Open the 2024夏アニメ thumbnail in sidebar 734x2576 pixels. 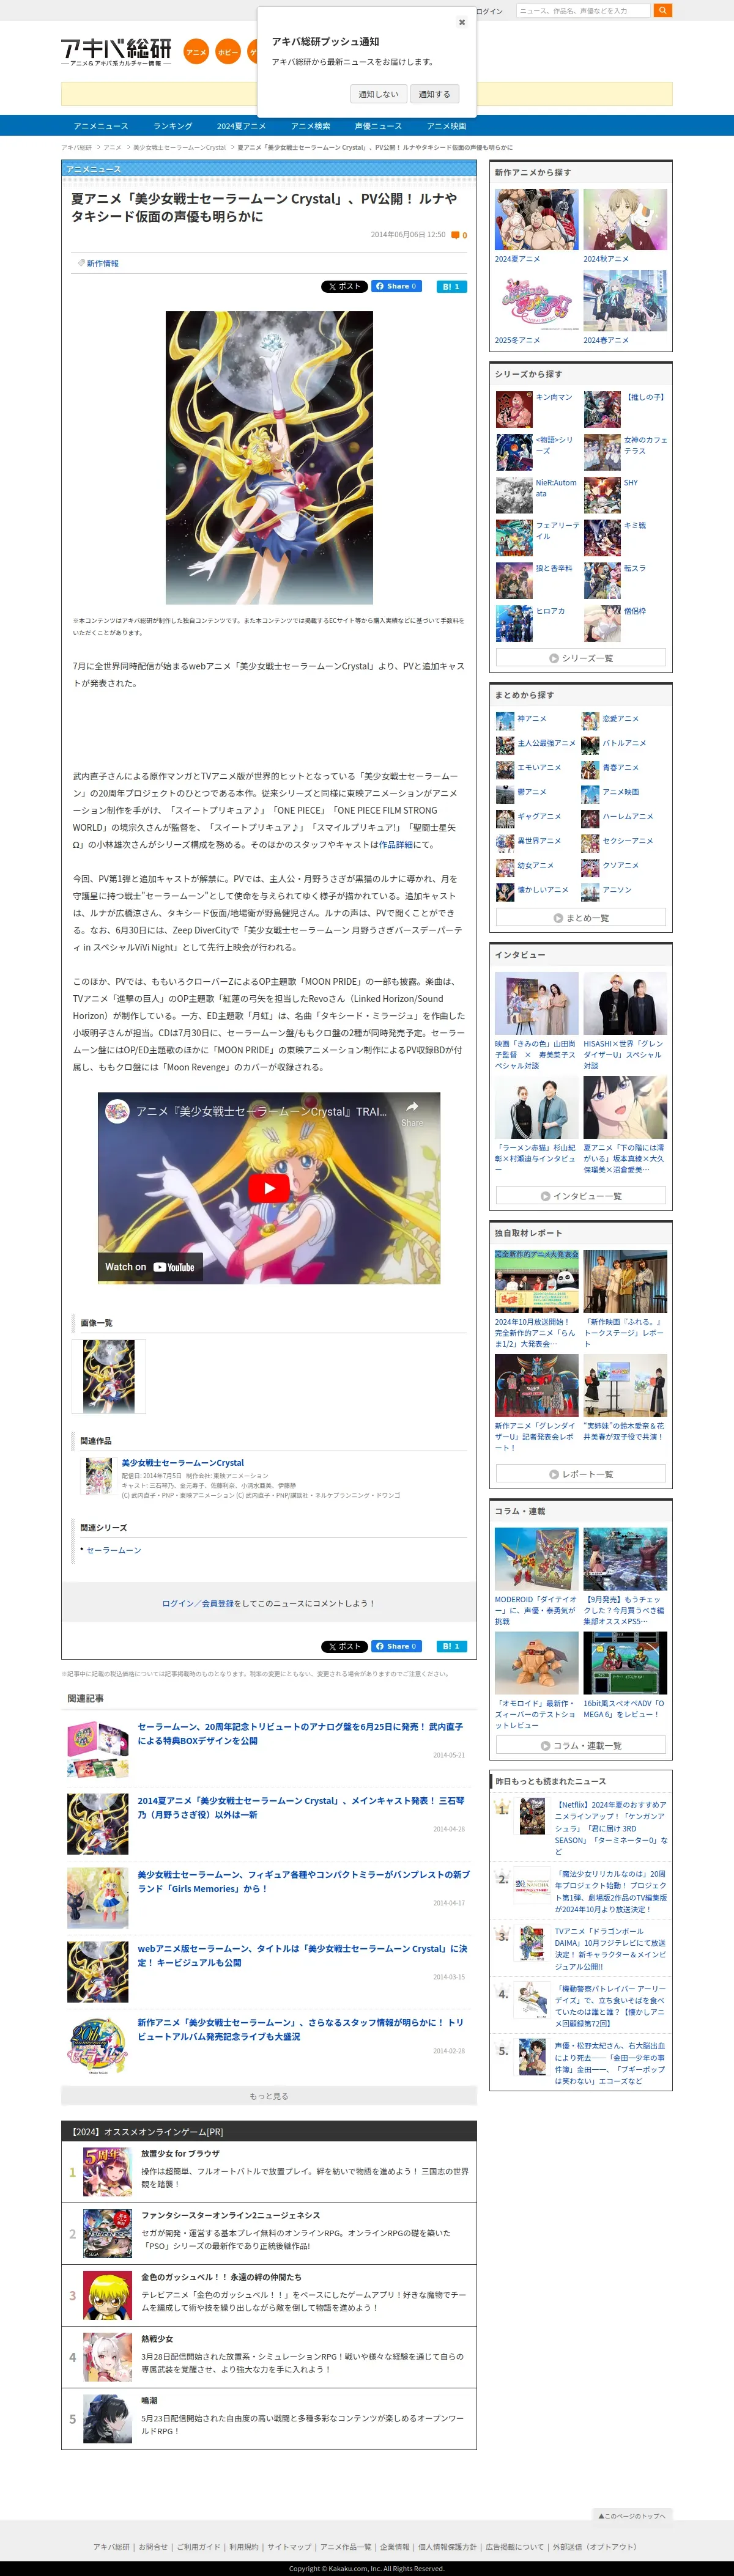click(x=536, y=219)
